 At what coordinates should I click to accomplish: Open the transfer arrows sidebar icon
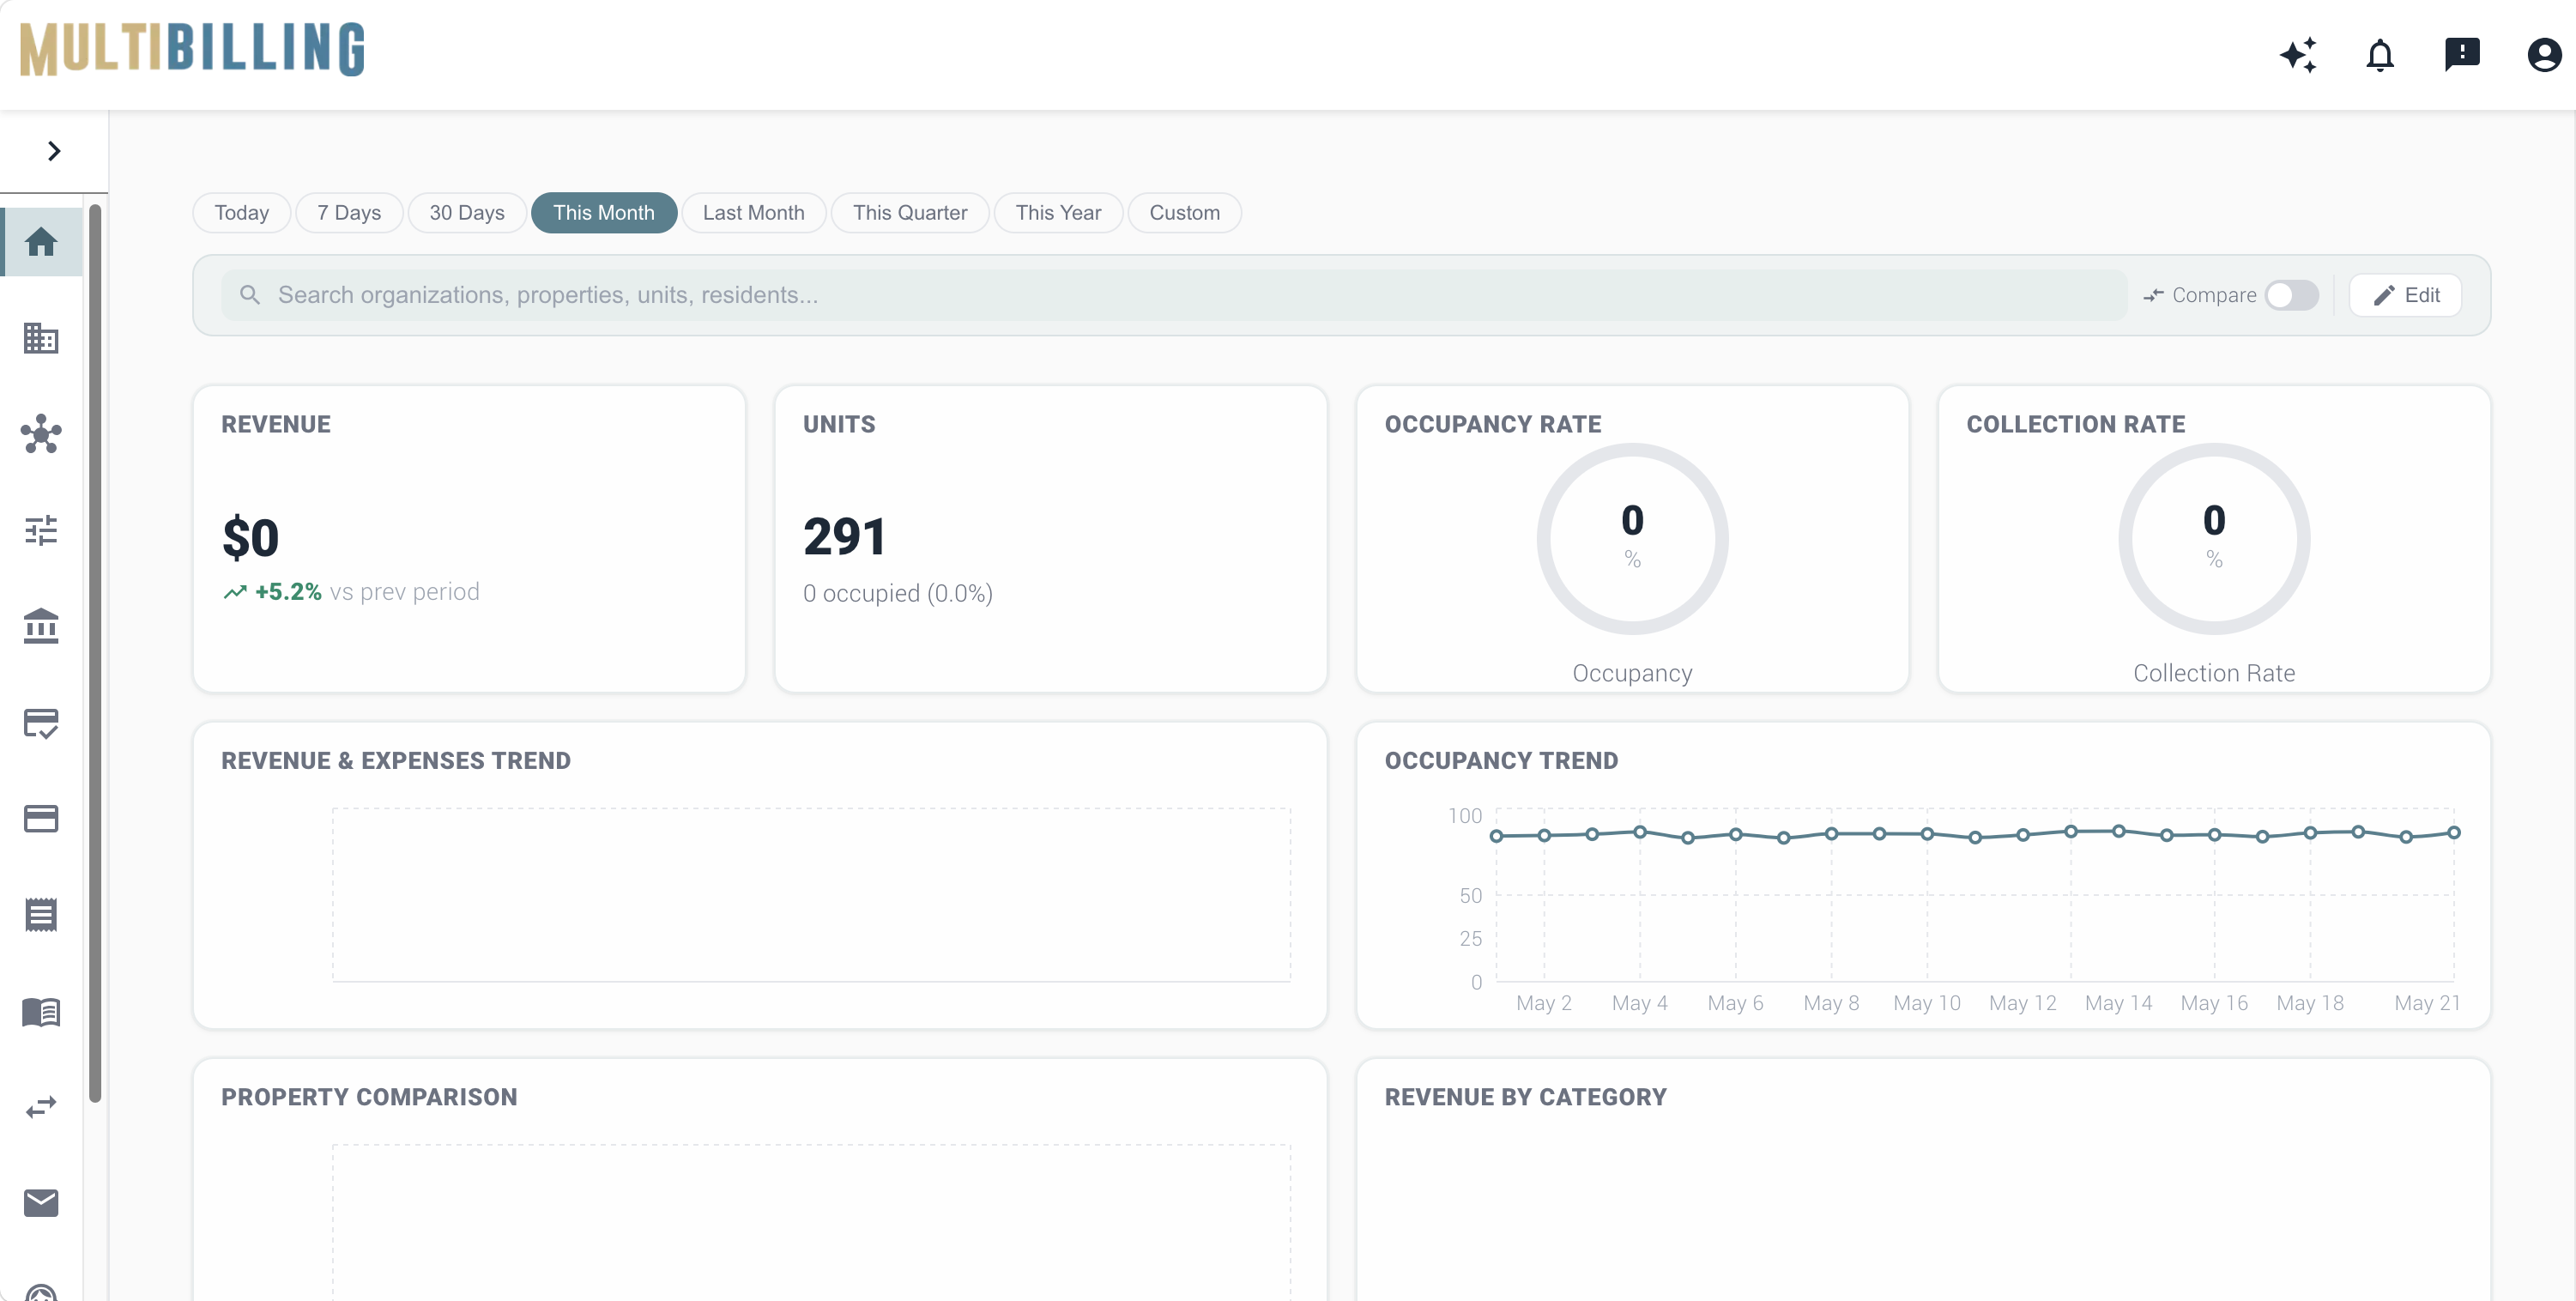pyautogui.click(x=41, y=1107)
